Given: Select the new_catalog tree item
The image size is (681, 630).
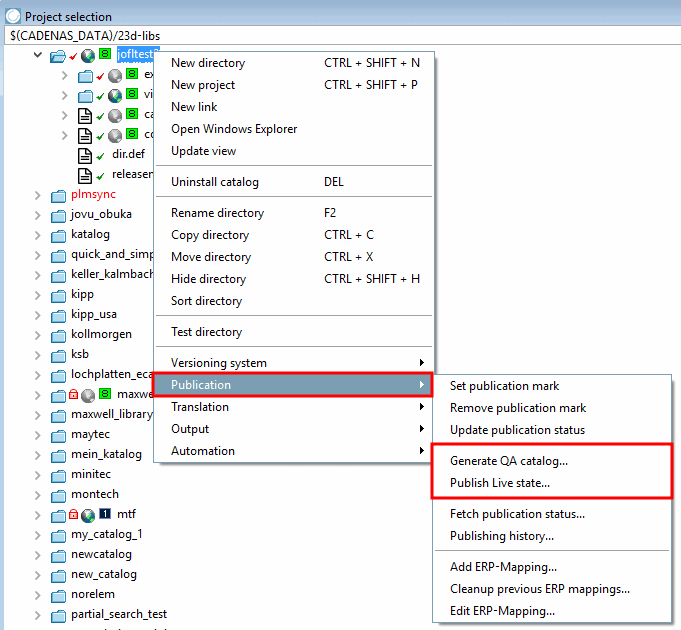Looking at the screenshot, I should [x=104, y=574].
